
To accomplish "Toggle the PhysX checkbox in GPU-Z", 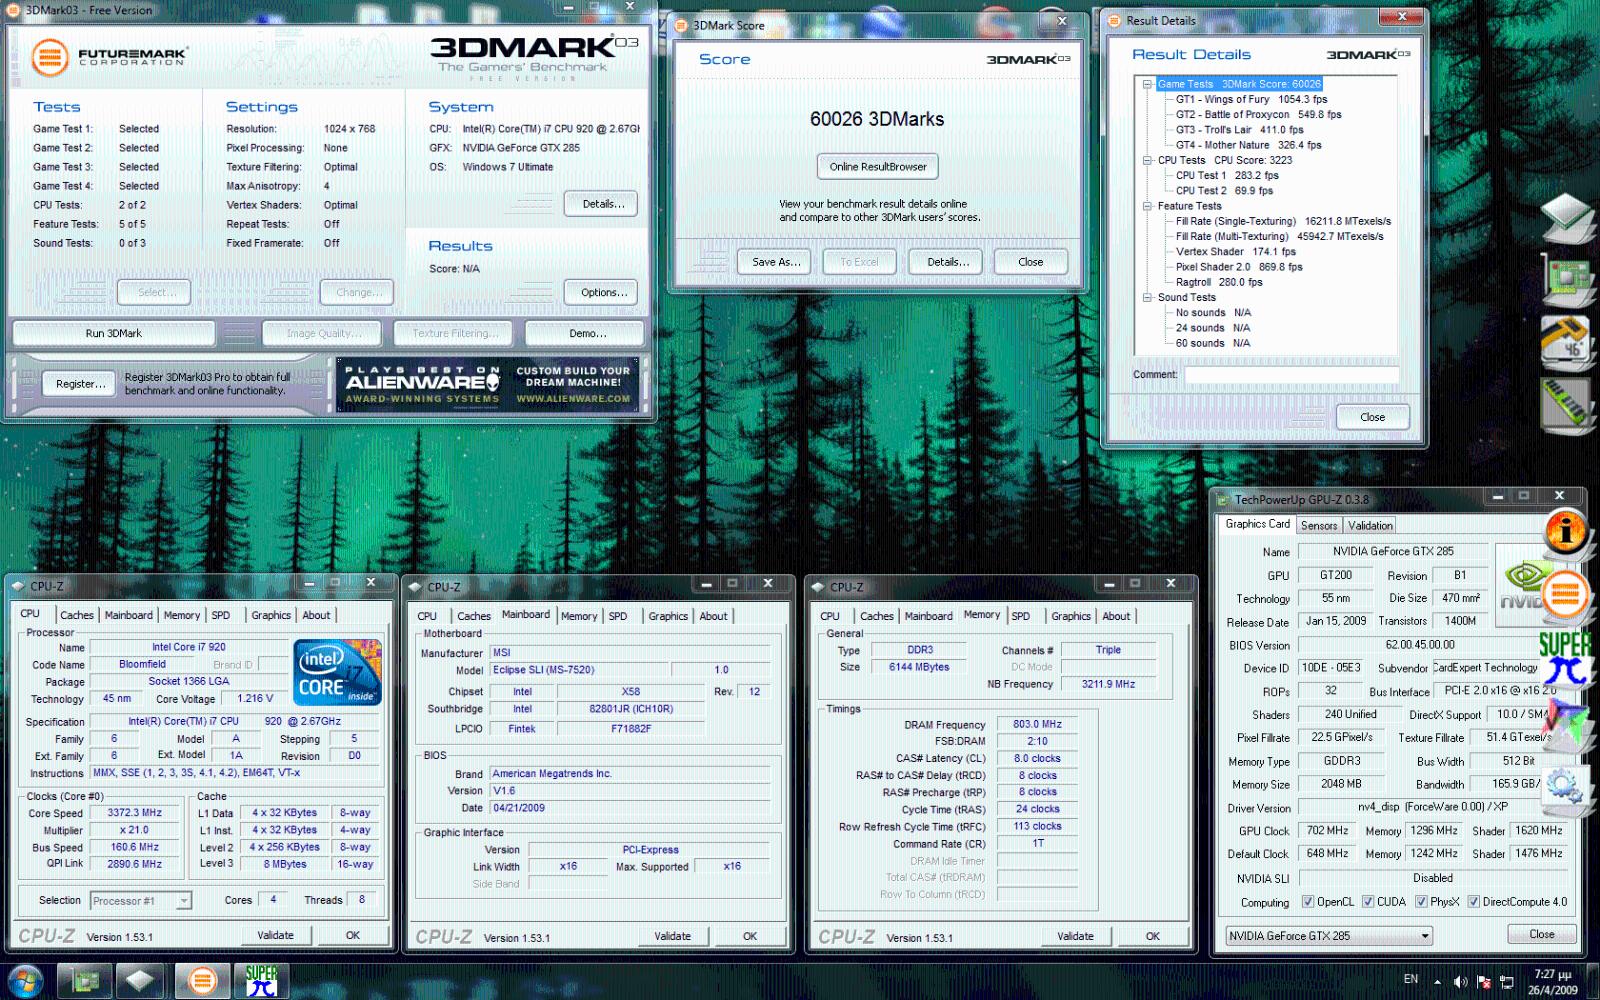I will click(1420, 902).
